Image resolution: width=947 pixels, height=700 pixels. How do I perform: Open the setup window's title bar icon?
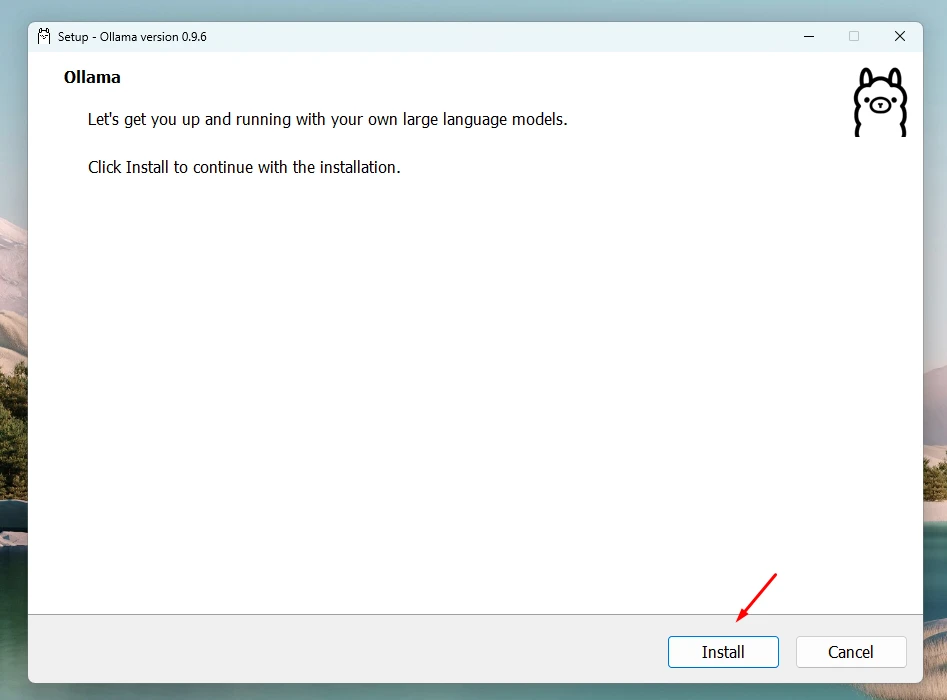44,36
